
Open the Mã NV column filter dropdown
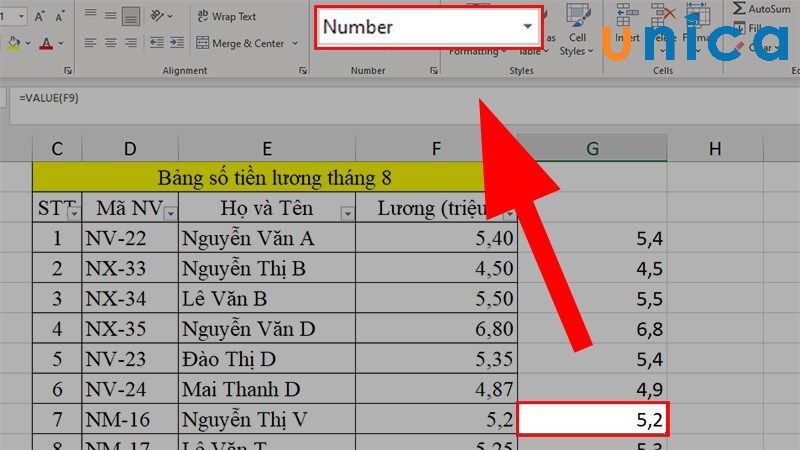170,214
